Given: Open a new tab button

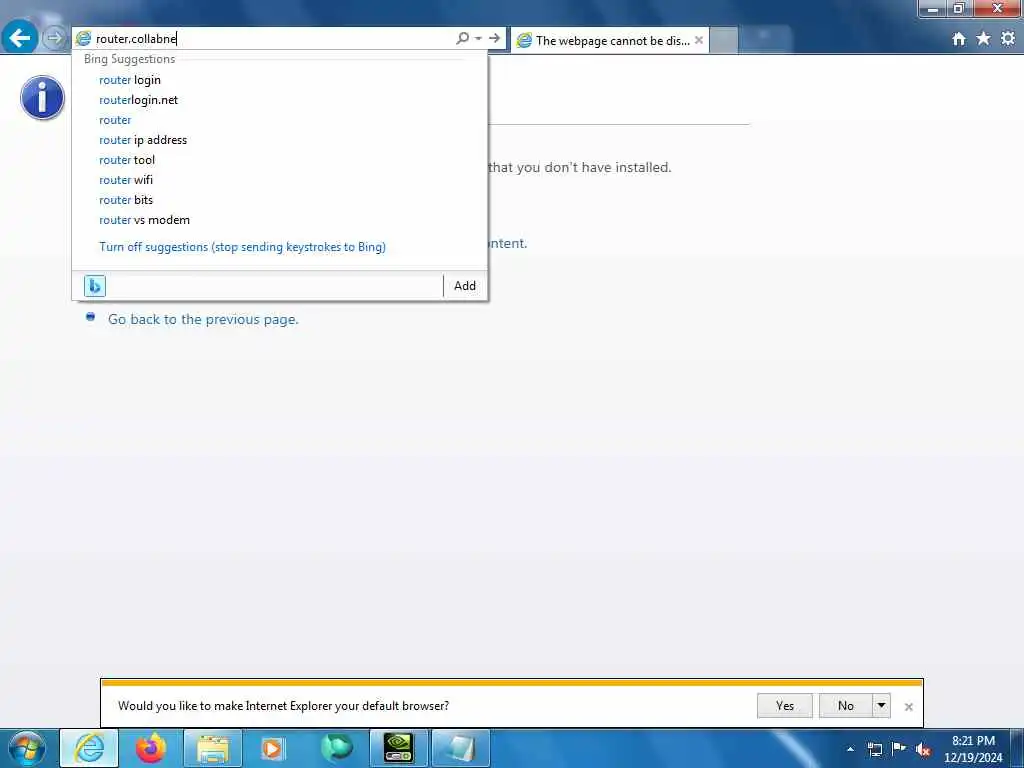Looking at the screenshot, I should [724, 40].
